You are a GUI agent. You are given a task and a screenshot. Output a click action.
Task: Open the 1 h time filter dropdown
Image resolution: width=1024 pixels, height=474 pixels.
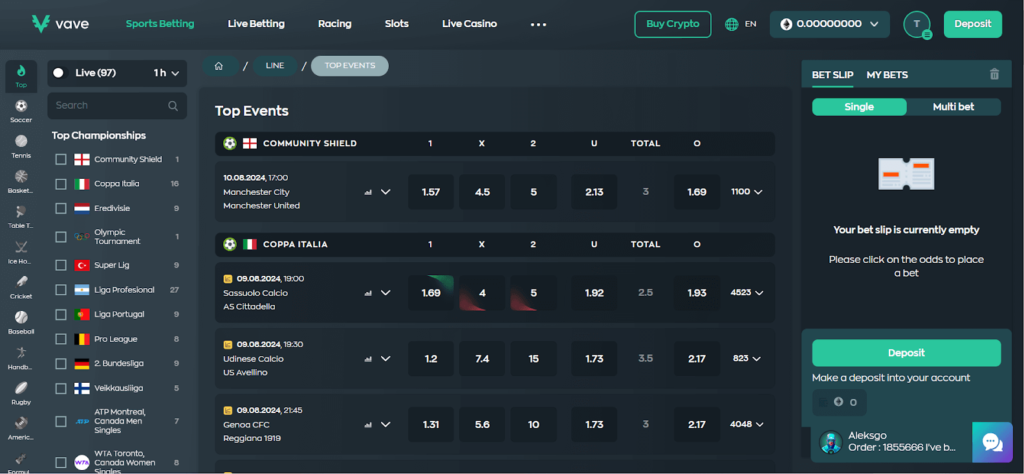166,73
